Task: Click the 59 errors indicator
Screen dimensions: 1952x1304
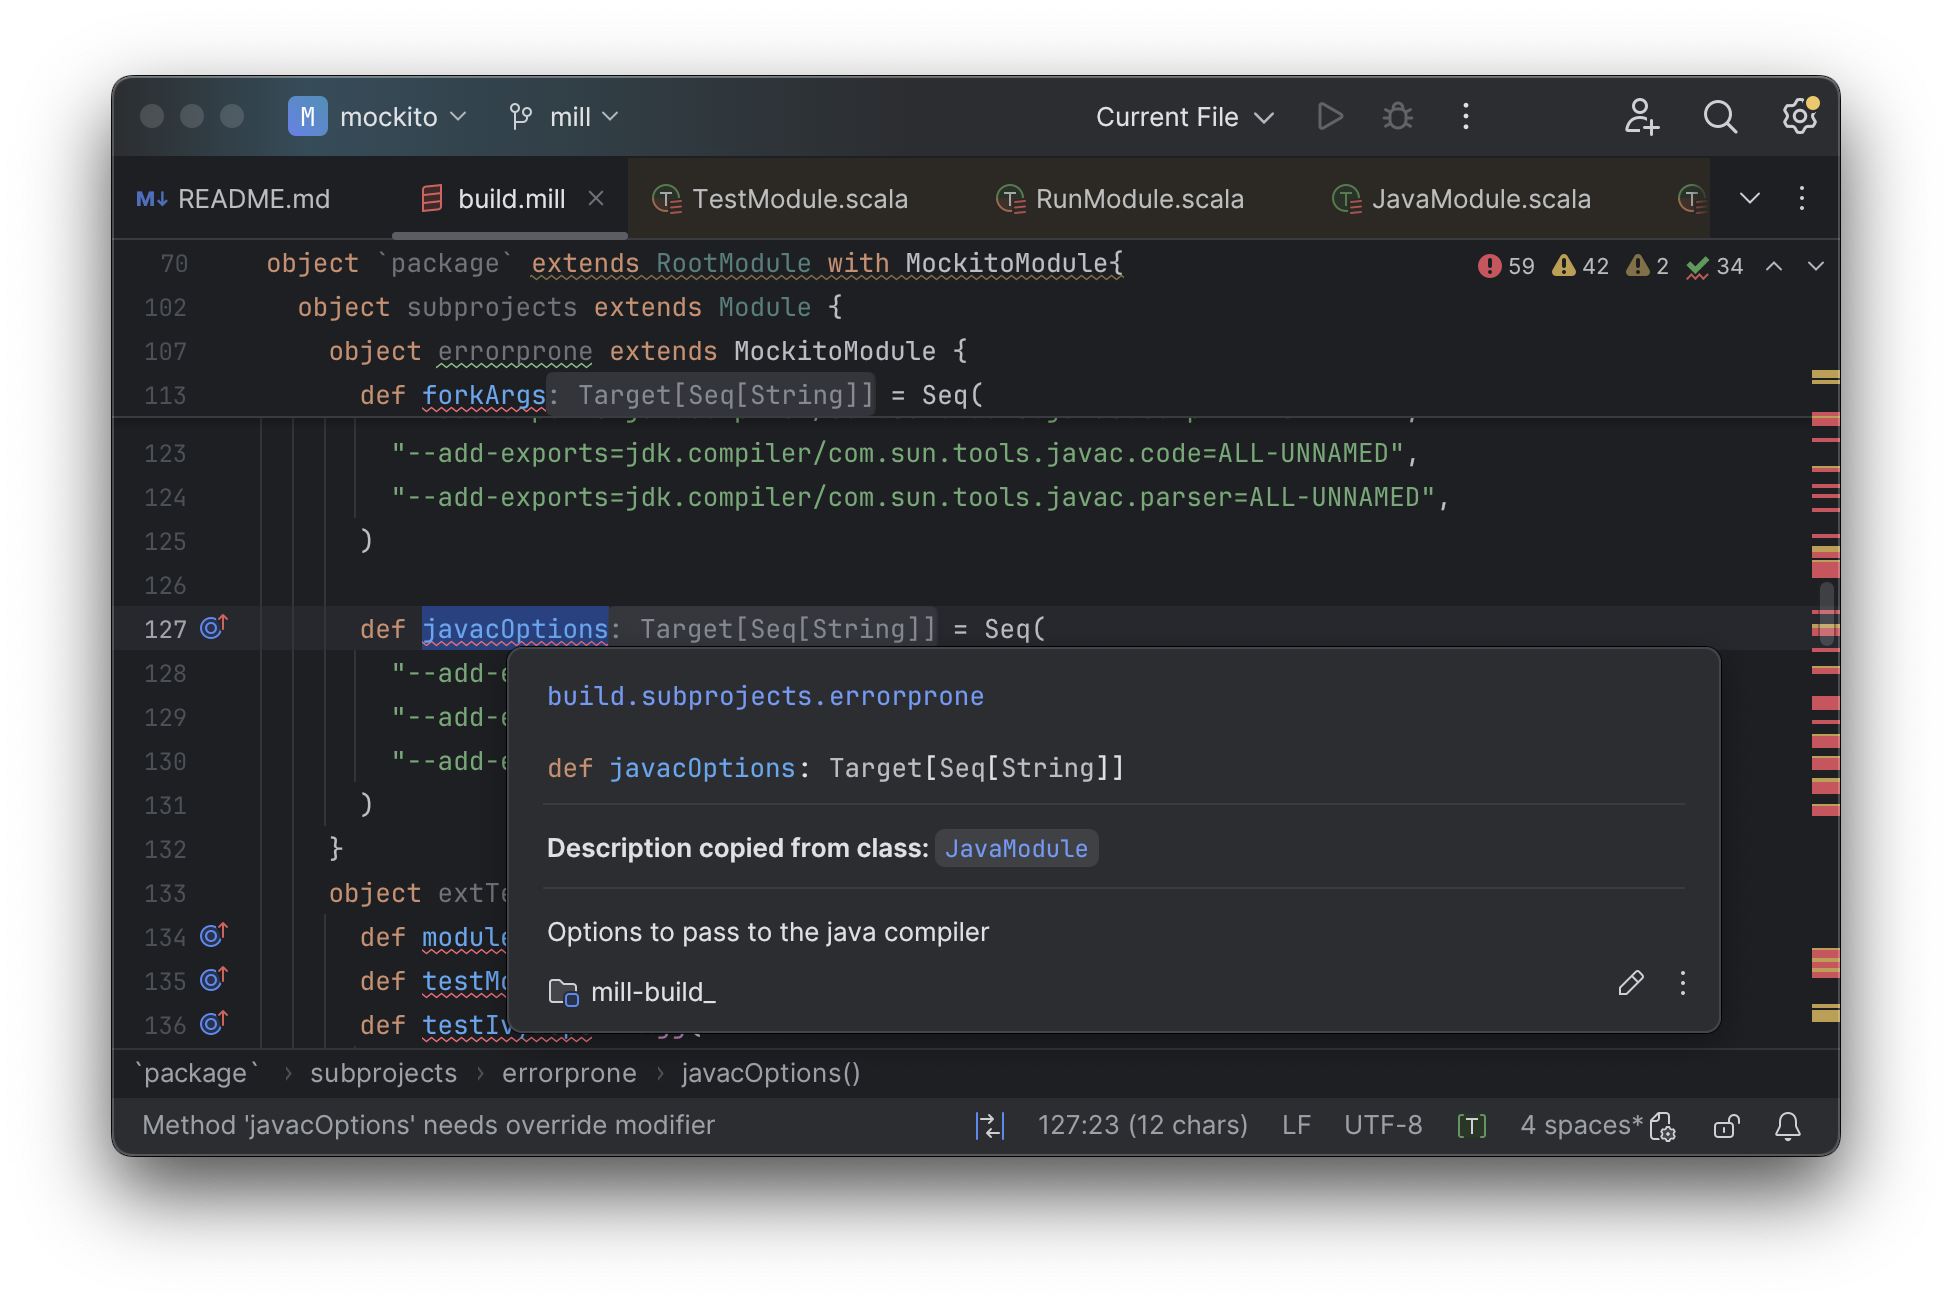Action: 1504,265
